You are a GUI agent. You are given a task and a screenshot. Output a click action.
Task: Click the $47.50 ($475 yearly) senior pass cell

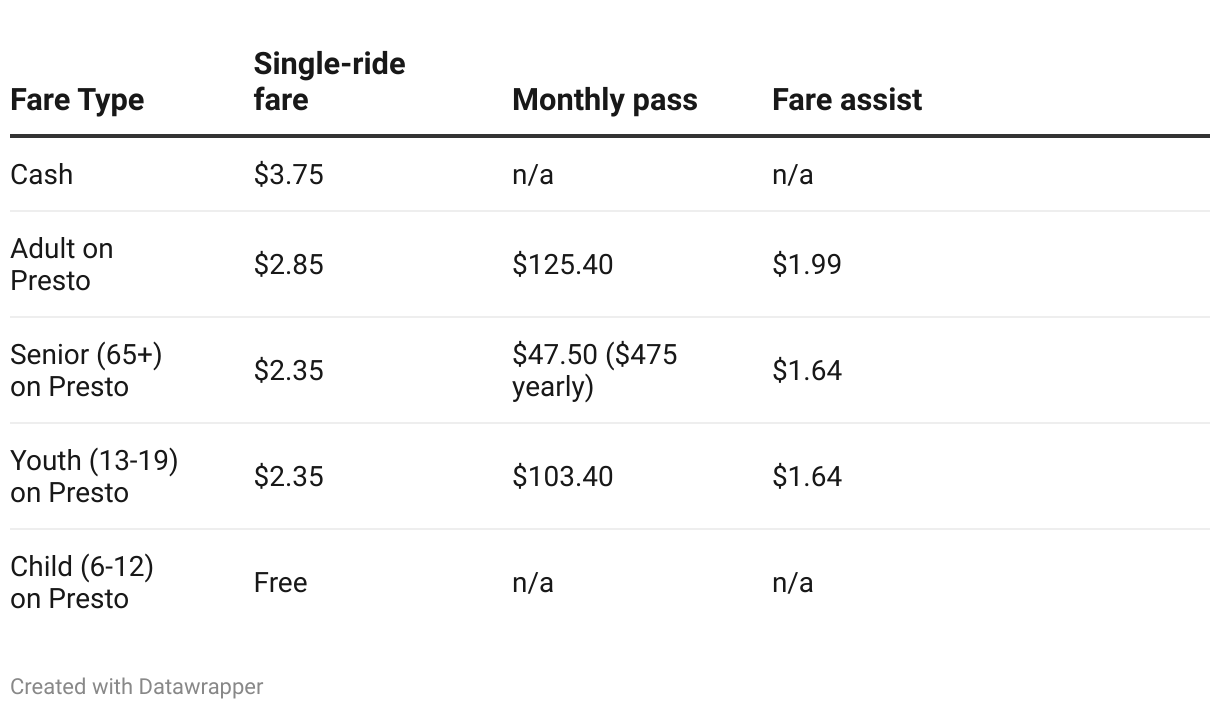594,371
